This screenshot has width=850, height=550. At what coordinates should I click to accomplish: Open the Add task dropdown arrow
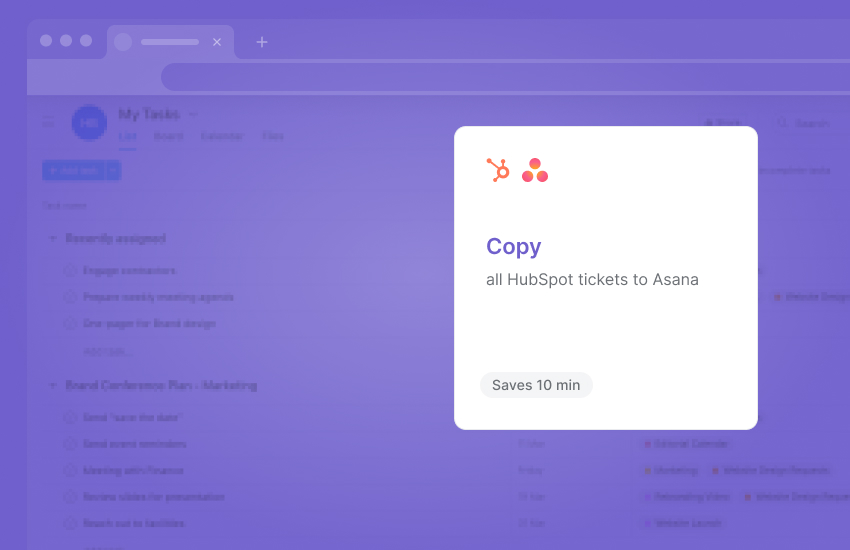tap(113, 171)
